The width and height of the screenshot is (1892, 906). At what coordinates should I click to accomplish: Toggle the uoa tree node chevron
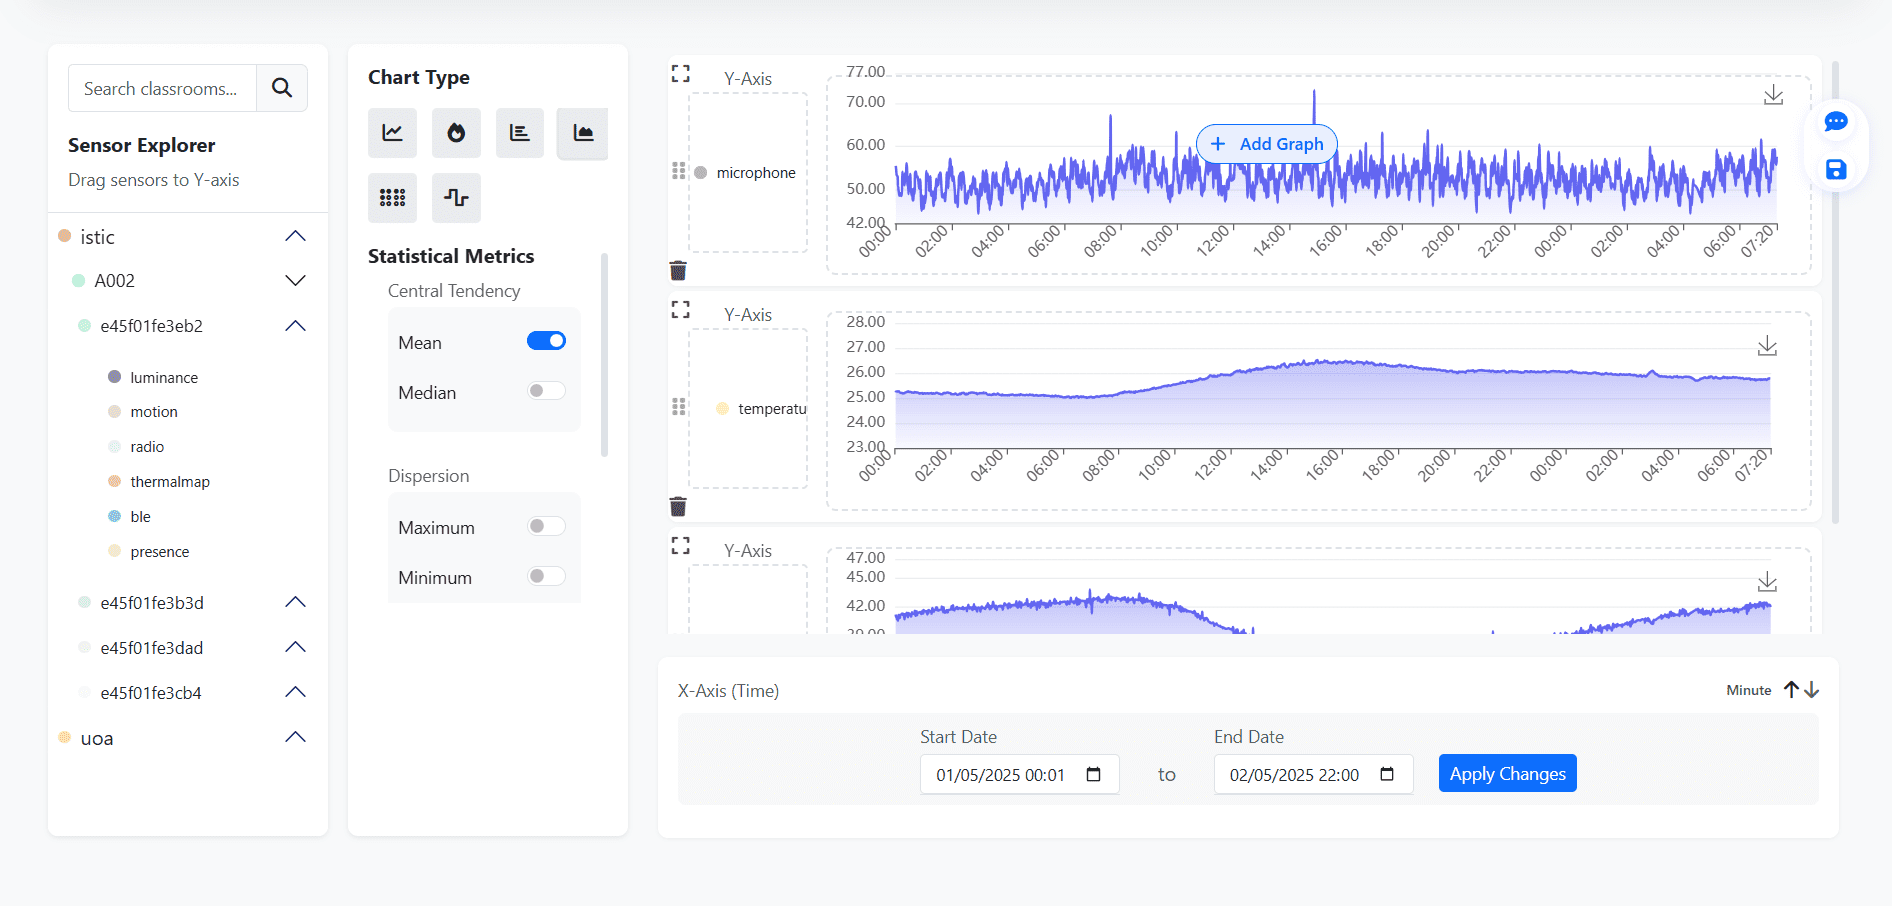[295, 737]
